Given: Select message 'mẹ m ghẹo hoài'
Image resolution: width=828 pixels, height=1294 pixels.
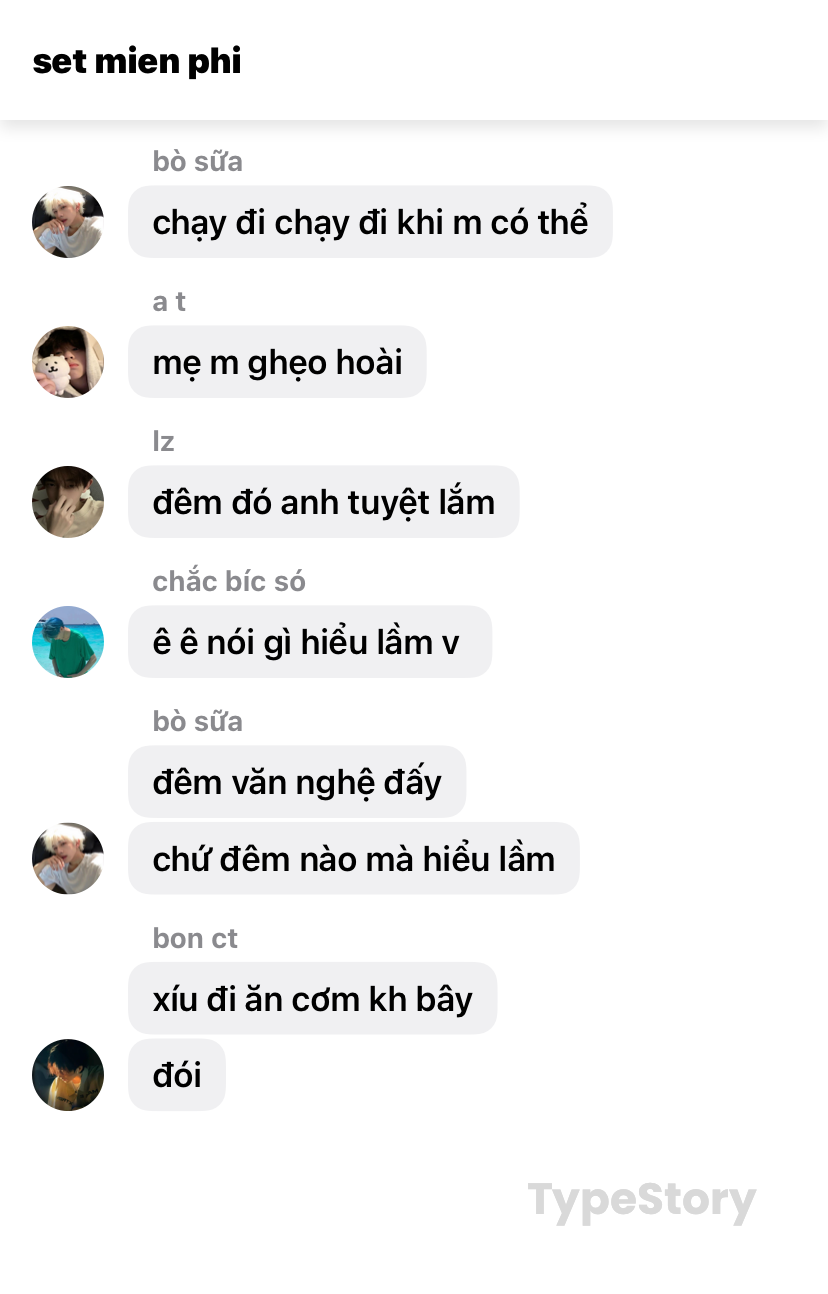Looking at the screenshot, I should pos(277,362).
